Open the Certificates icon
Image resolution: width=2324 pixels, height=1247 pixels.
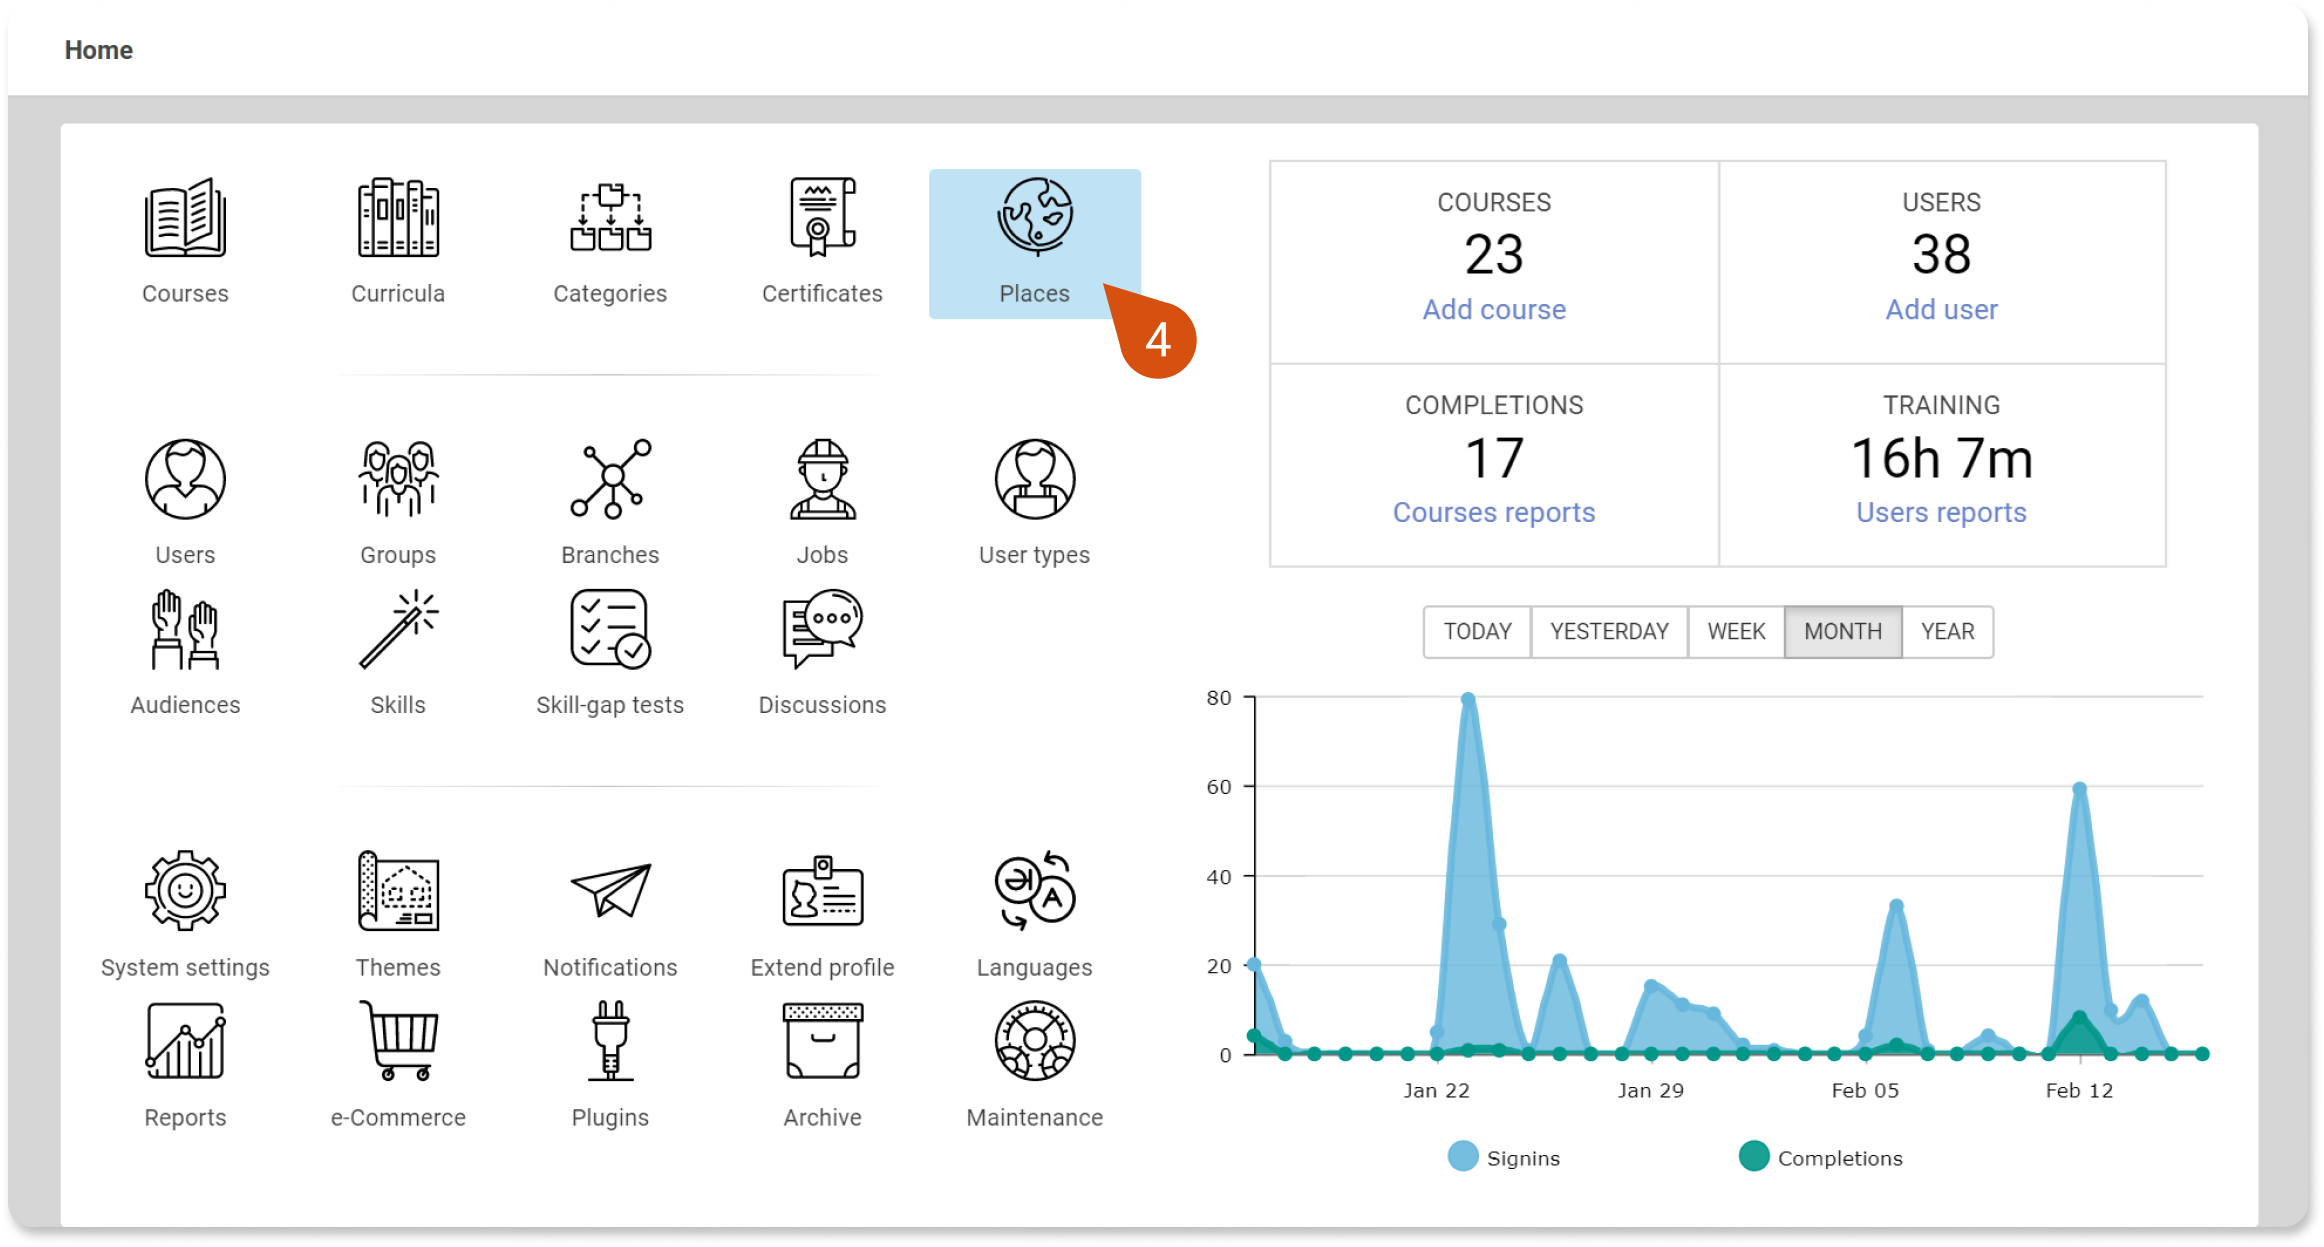pyautogui.click(x=822, y=218)
